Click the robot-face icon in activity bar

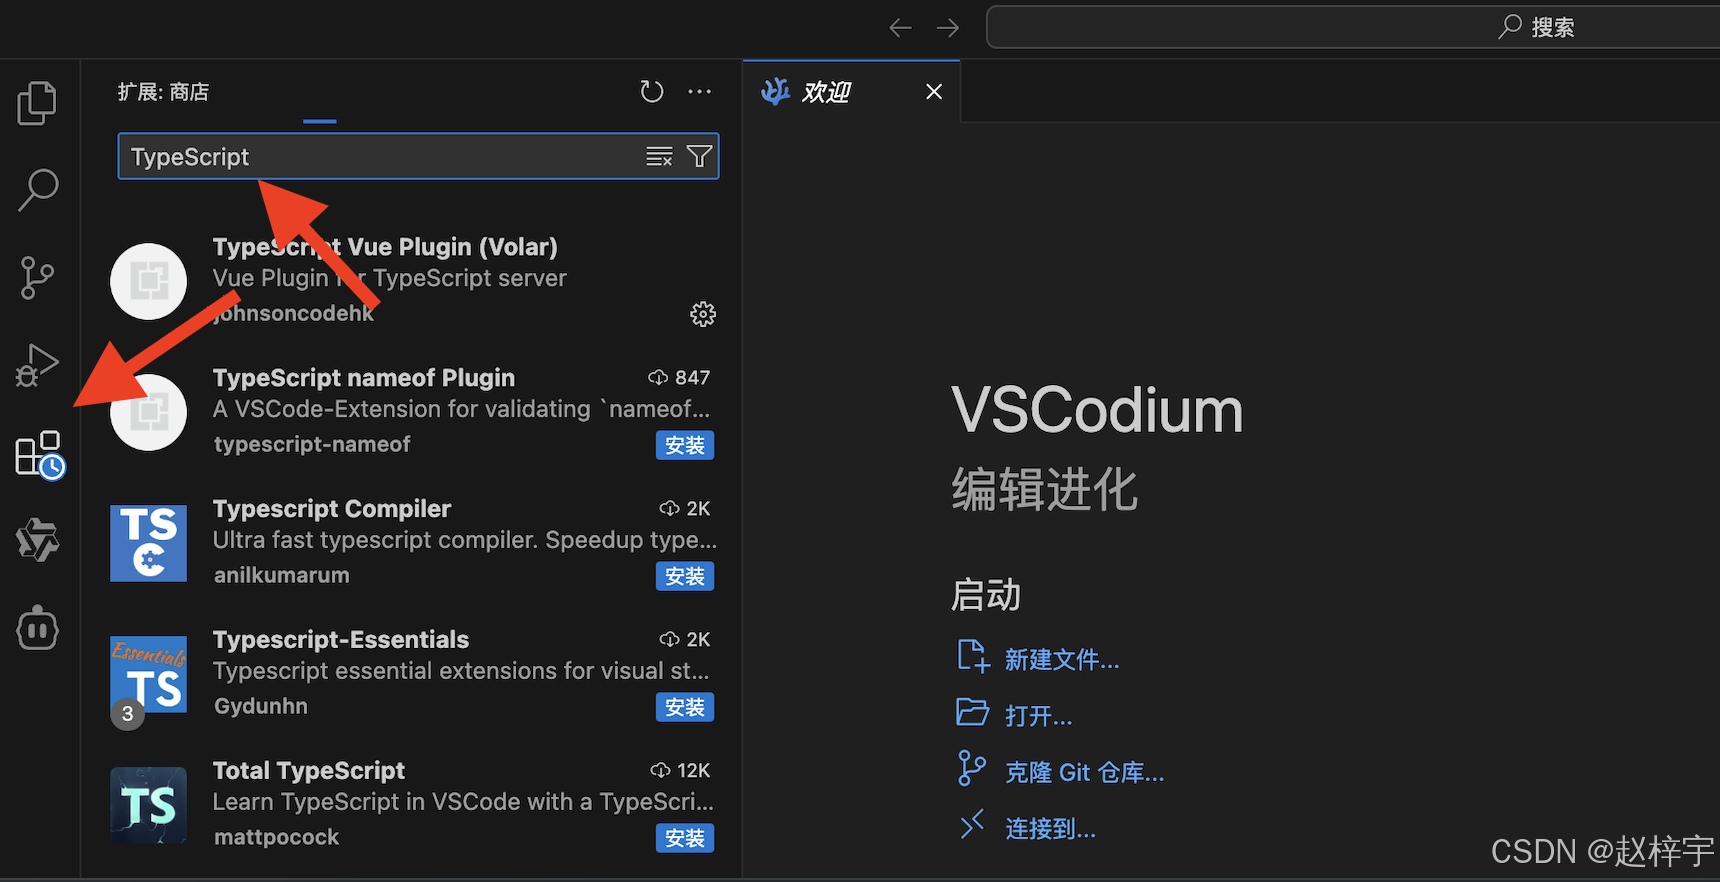point(38,628)
